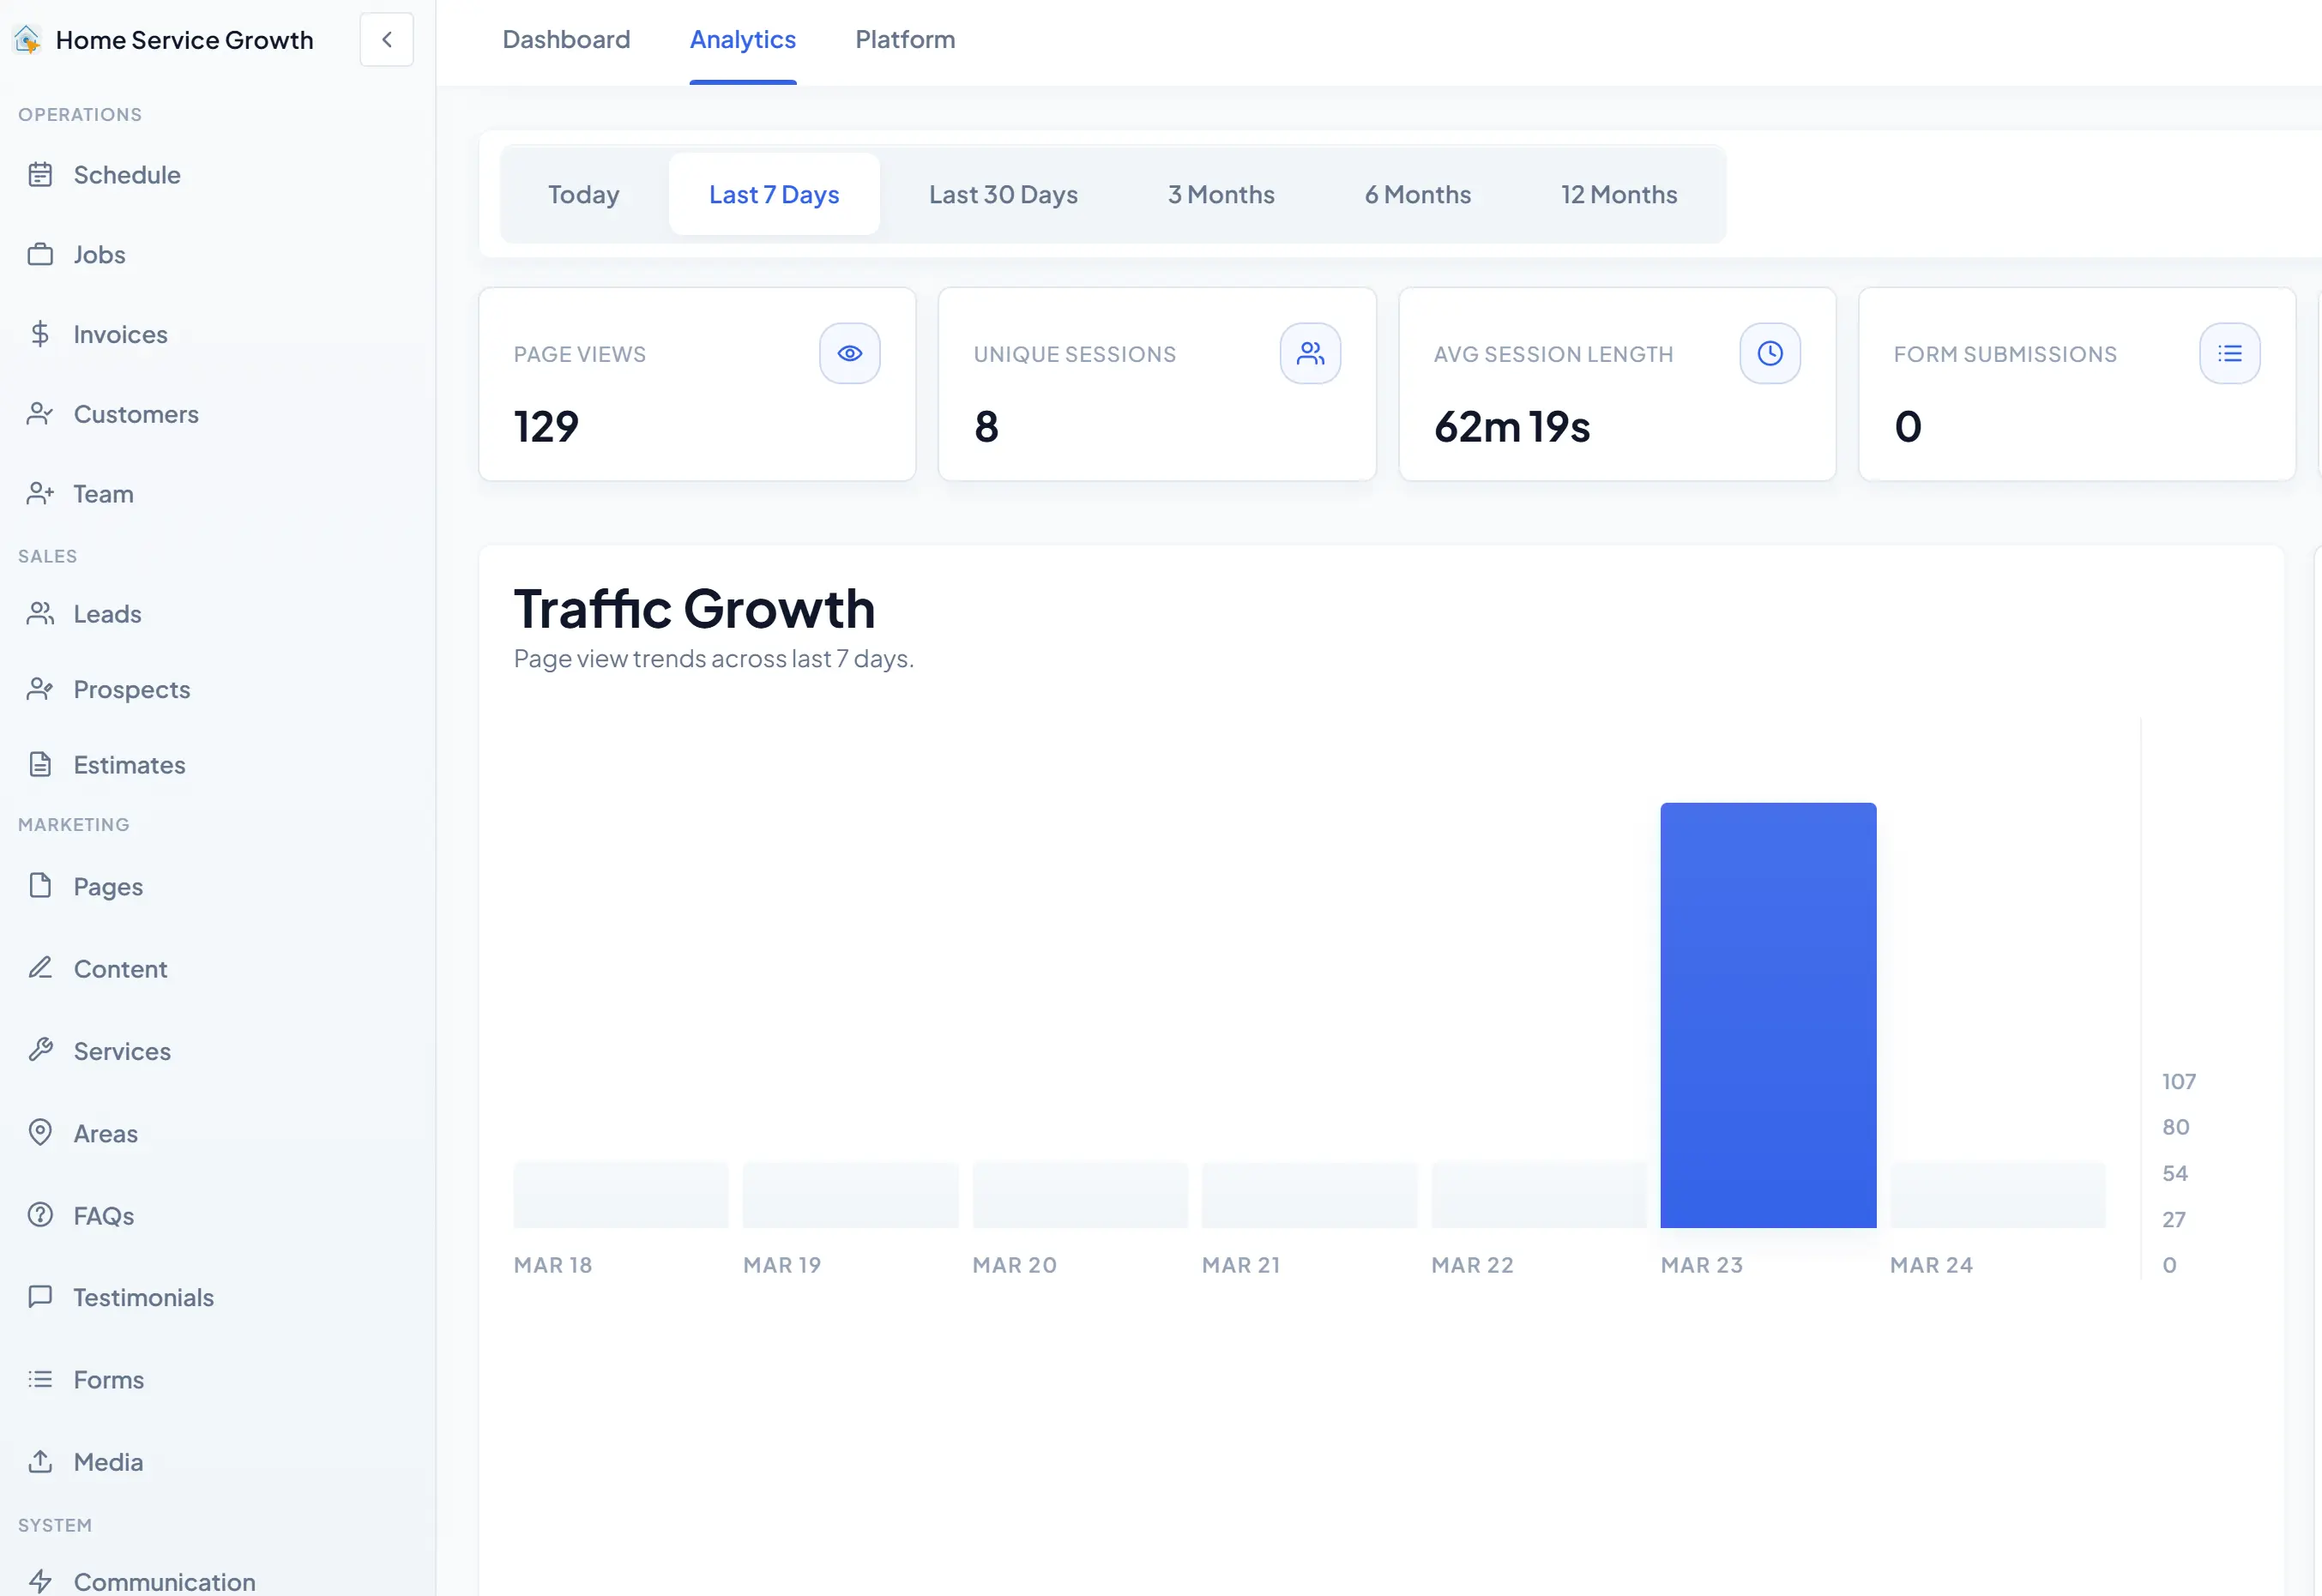Screen dimensions: 2322x1596
Task: Open the Testimonials page link
Action: 143,1297
